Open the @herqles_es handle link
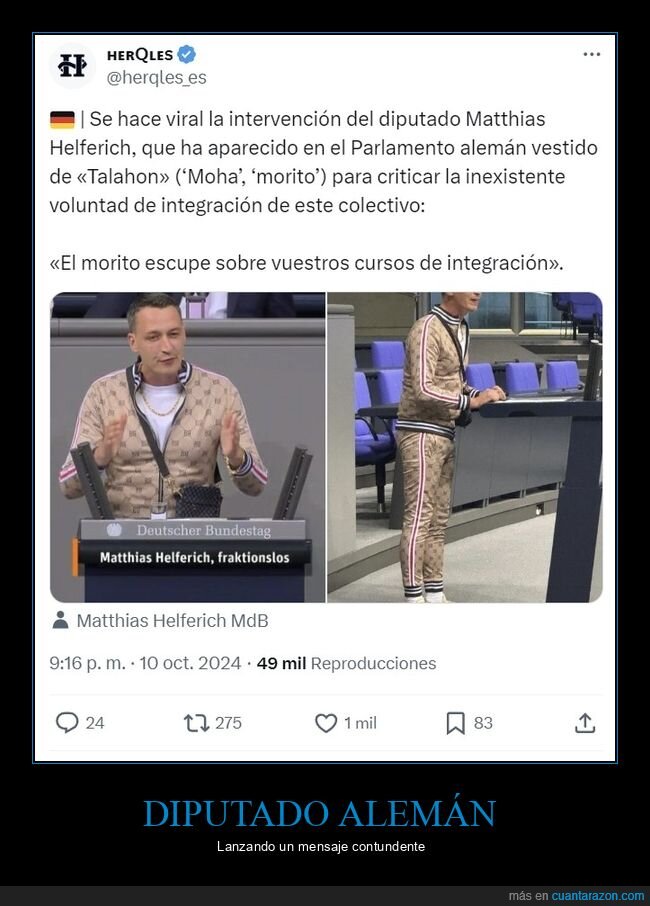This screenshot has width=650, height=906. click(157, 77)
